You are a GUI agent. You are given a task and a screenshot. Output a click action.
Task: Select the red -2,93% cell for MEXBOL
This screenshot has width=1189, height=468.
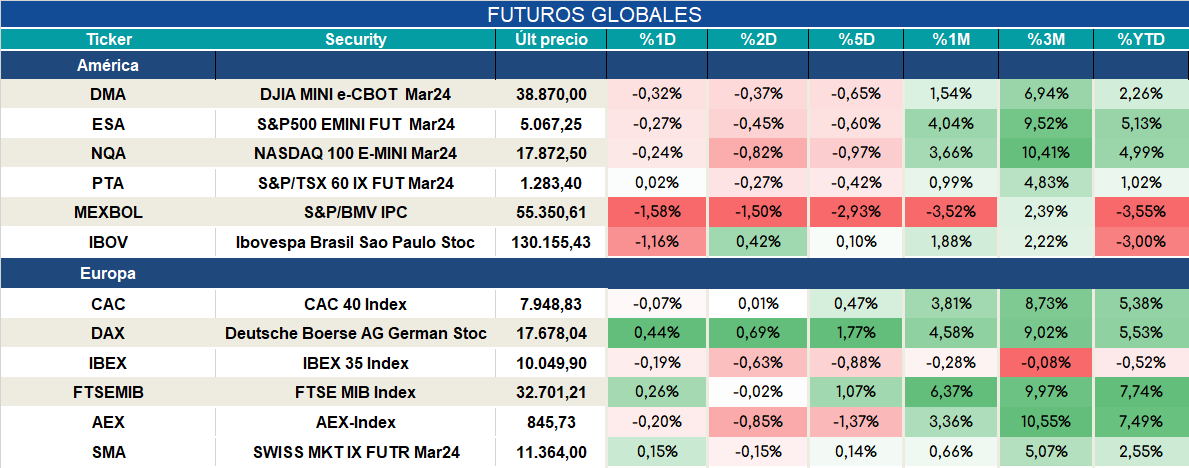pyautogui.click(x=855, y=213)
